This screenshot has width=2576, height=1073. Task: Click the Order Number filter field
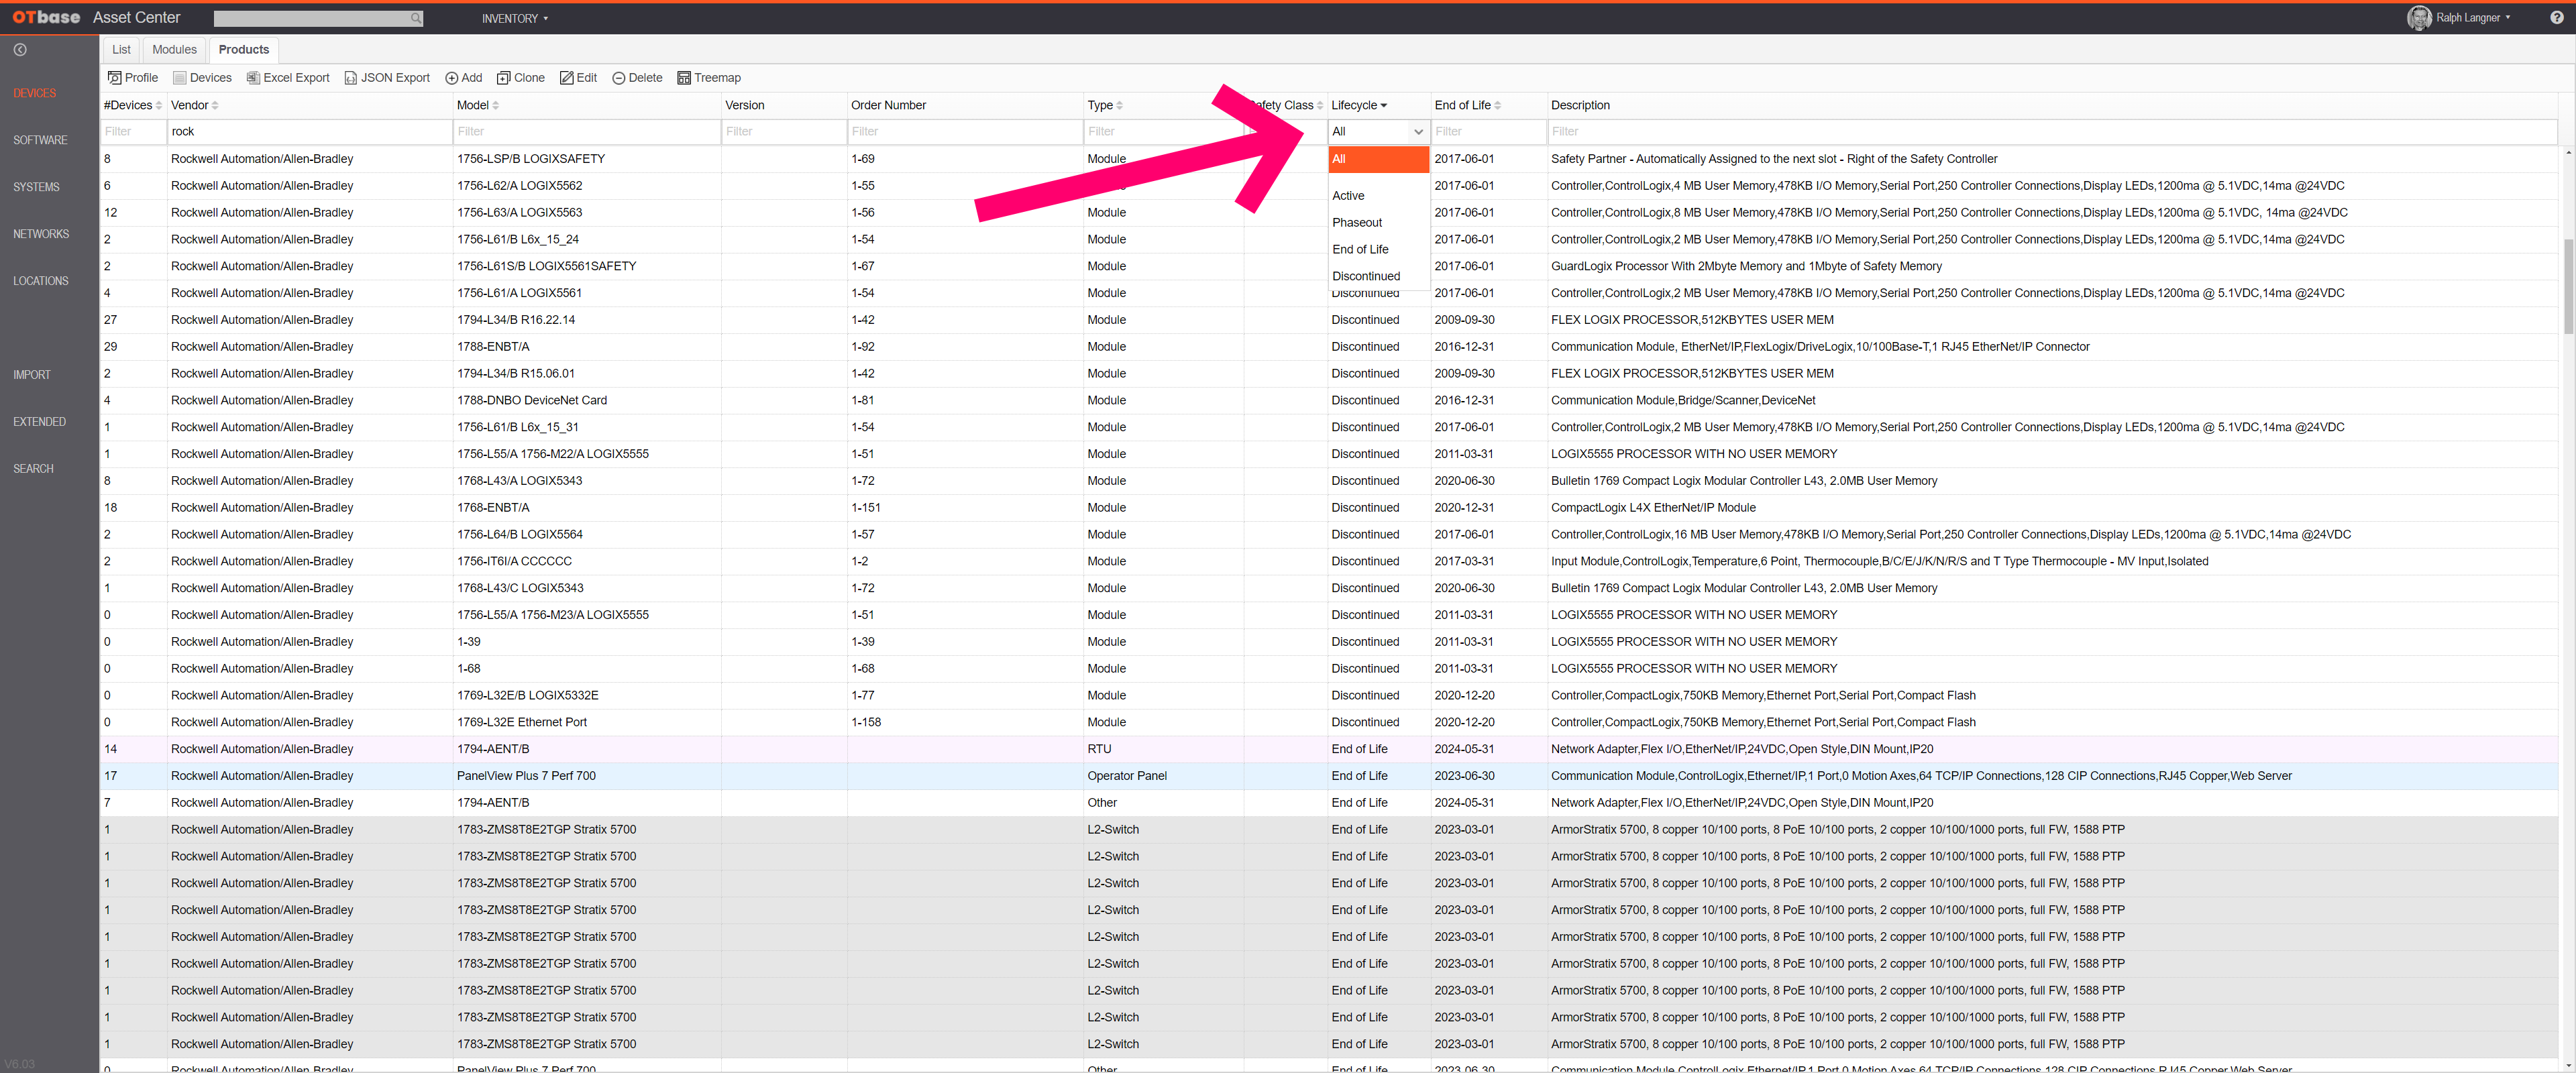click(x=964, y=132)
